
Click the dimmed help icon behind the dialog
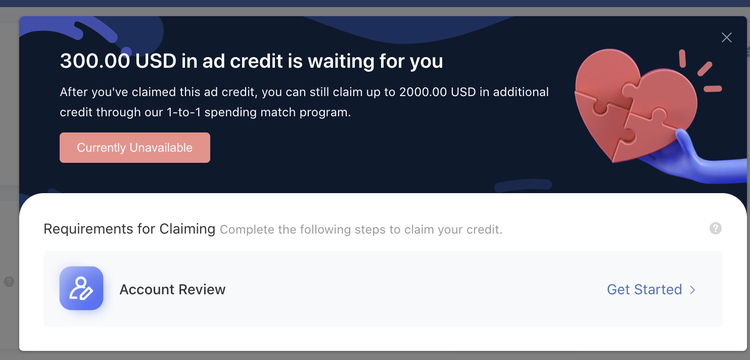(x=9, y=282)
